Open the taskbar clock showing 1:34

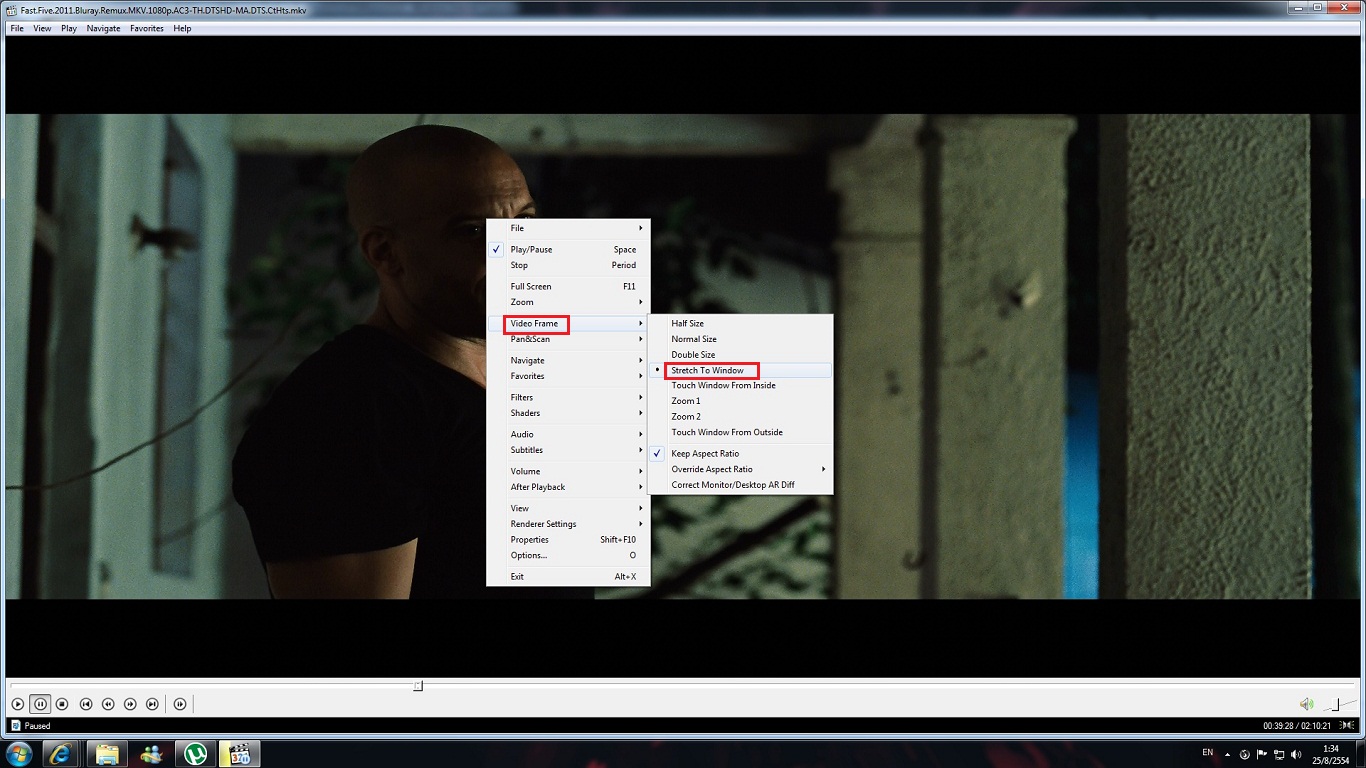coord(1331,754)
